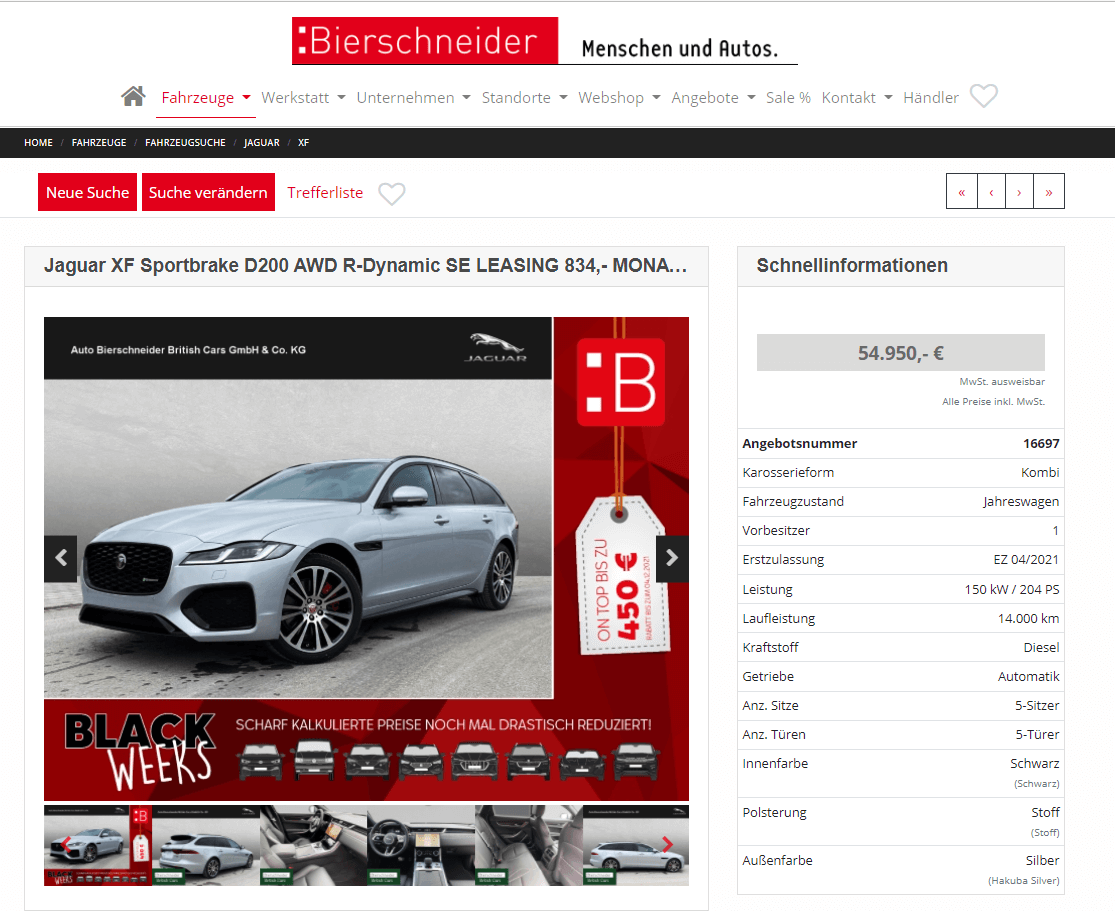
Task: Go to JAGUAR in the breadcrumb
Action: [x=262, y=143]
